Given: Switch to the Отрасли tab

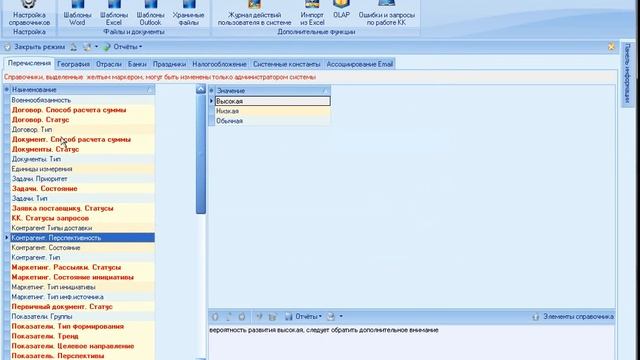Looking at the screenshot, I should 109,64.
